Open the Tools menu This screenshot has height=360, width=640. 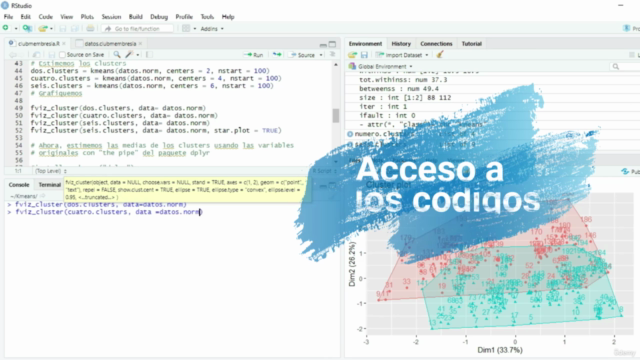[207, 17]
